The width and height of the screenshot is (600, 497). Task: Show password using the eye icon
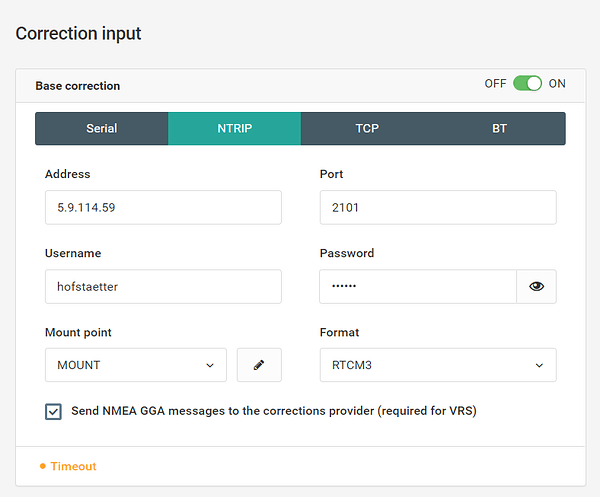point(536,287)
